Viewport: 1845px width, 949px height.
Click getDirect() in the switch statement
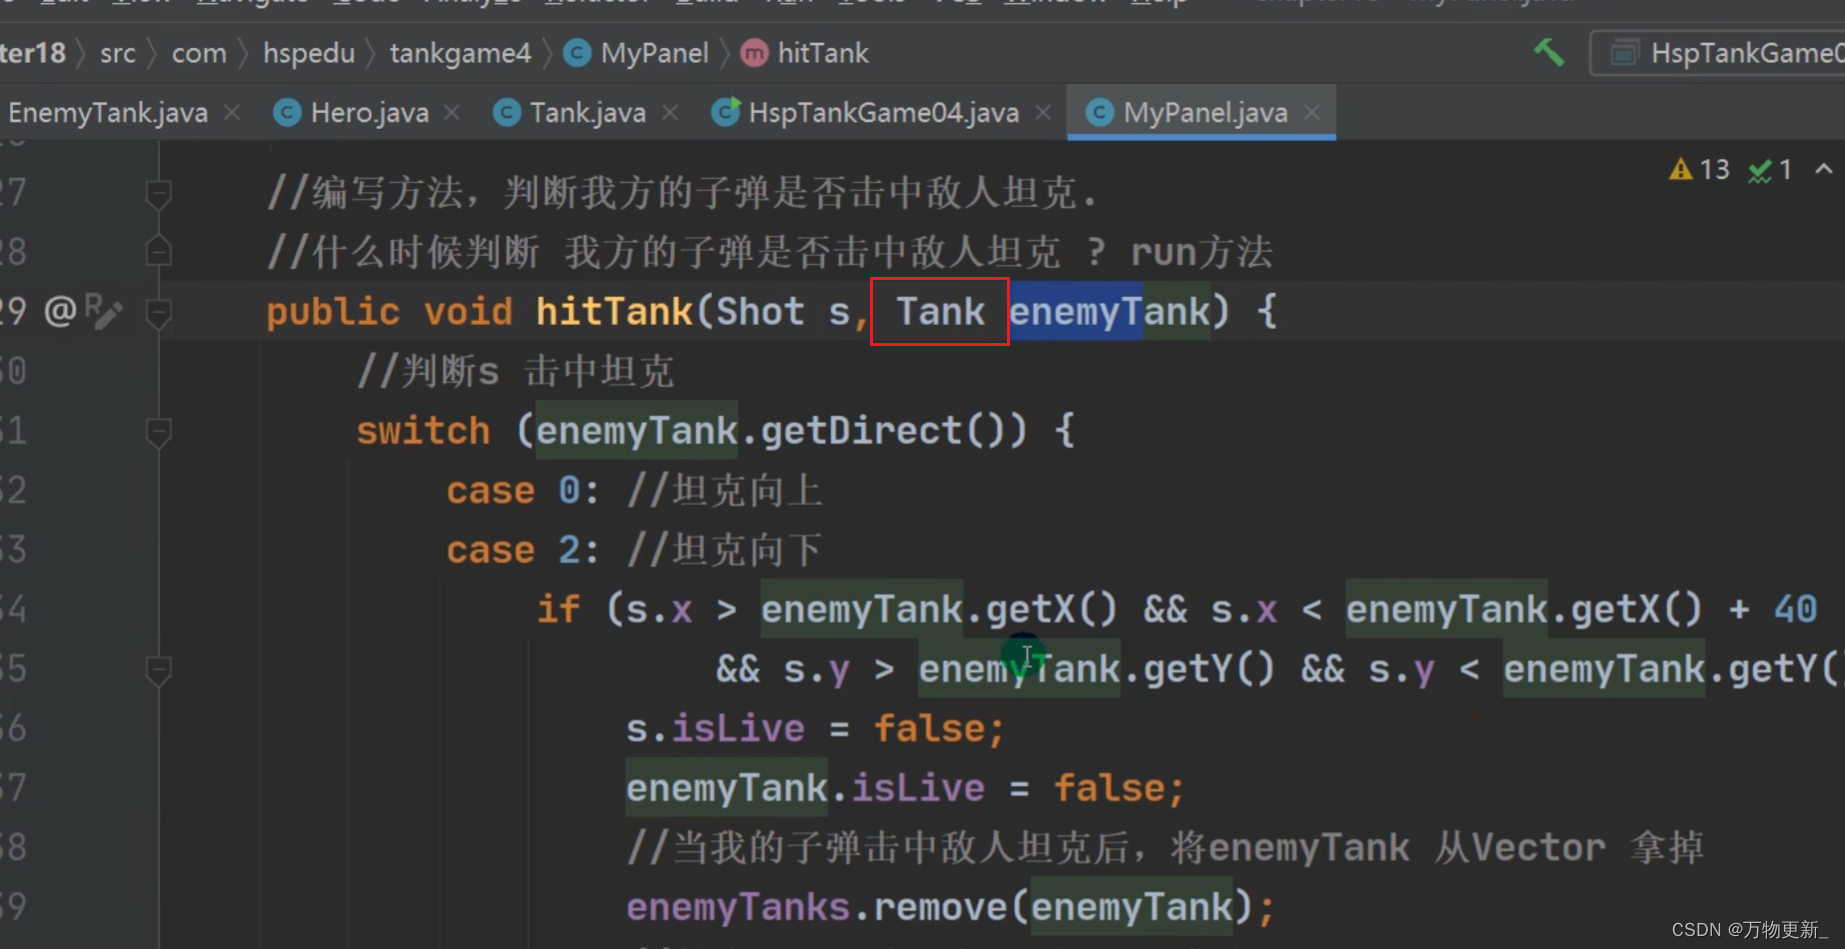(894, 431)
